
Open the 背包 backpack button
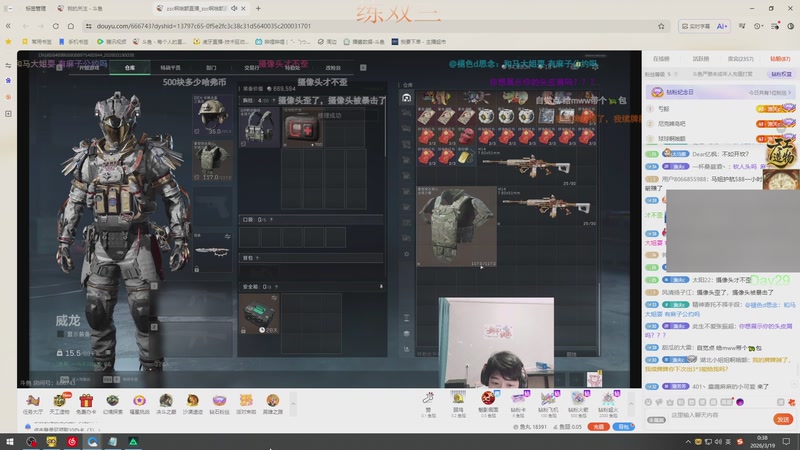623,427
